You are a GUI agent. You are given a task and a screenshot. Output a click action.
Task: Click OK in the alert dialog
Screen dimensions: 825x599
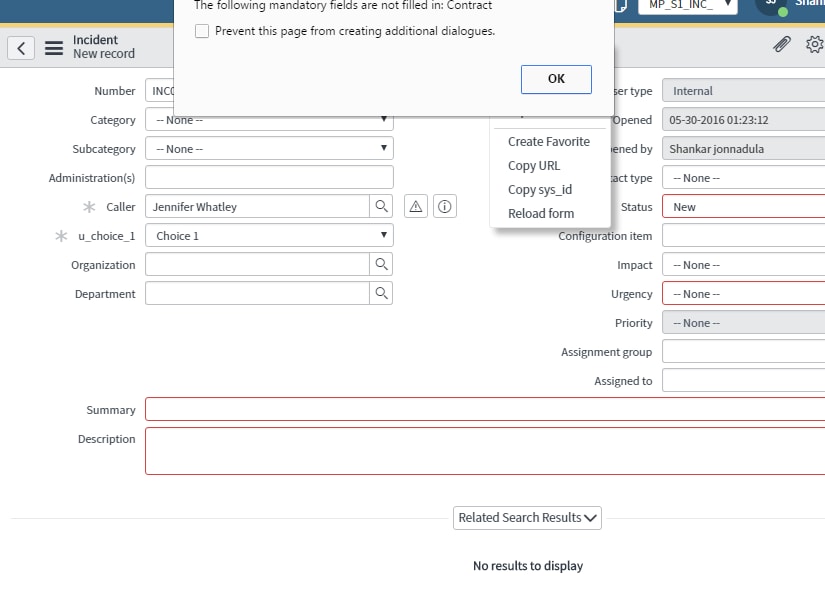pyautogui.click(x=556, y=79)
